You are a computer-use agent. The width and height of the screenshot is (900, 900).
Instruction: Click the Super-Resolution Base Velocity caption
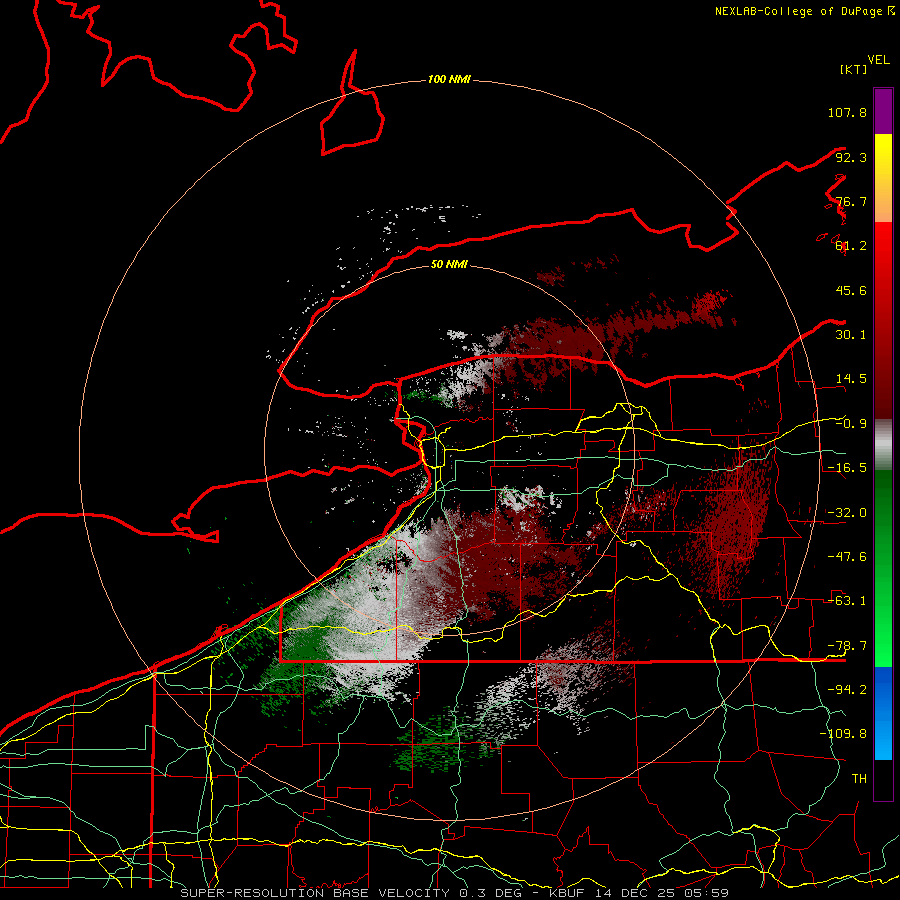(455, 893)
